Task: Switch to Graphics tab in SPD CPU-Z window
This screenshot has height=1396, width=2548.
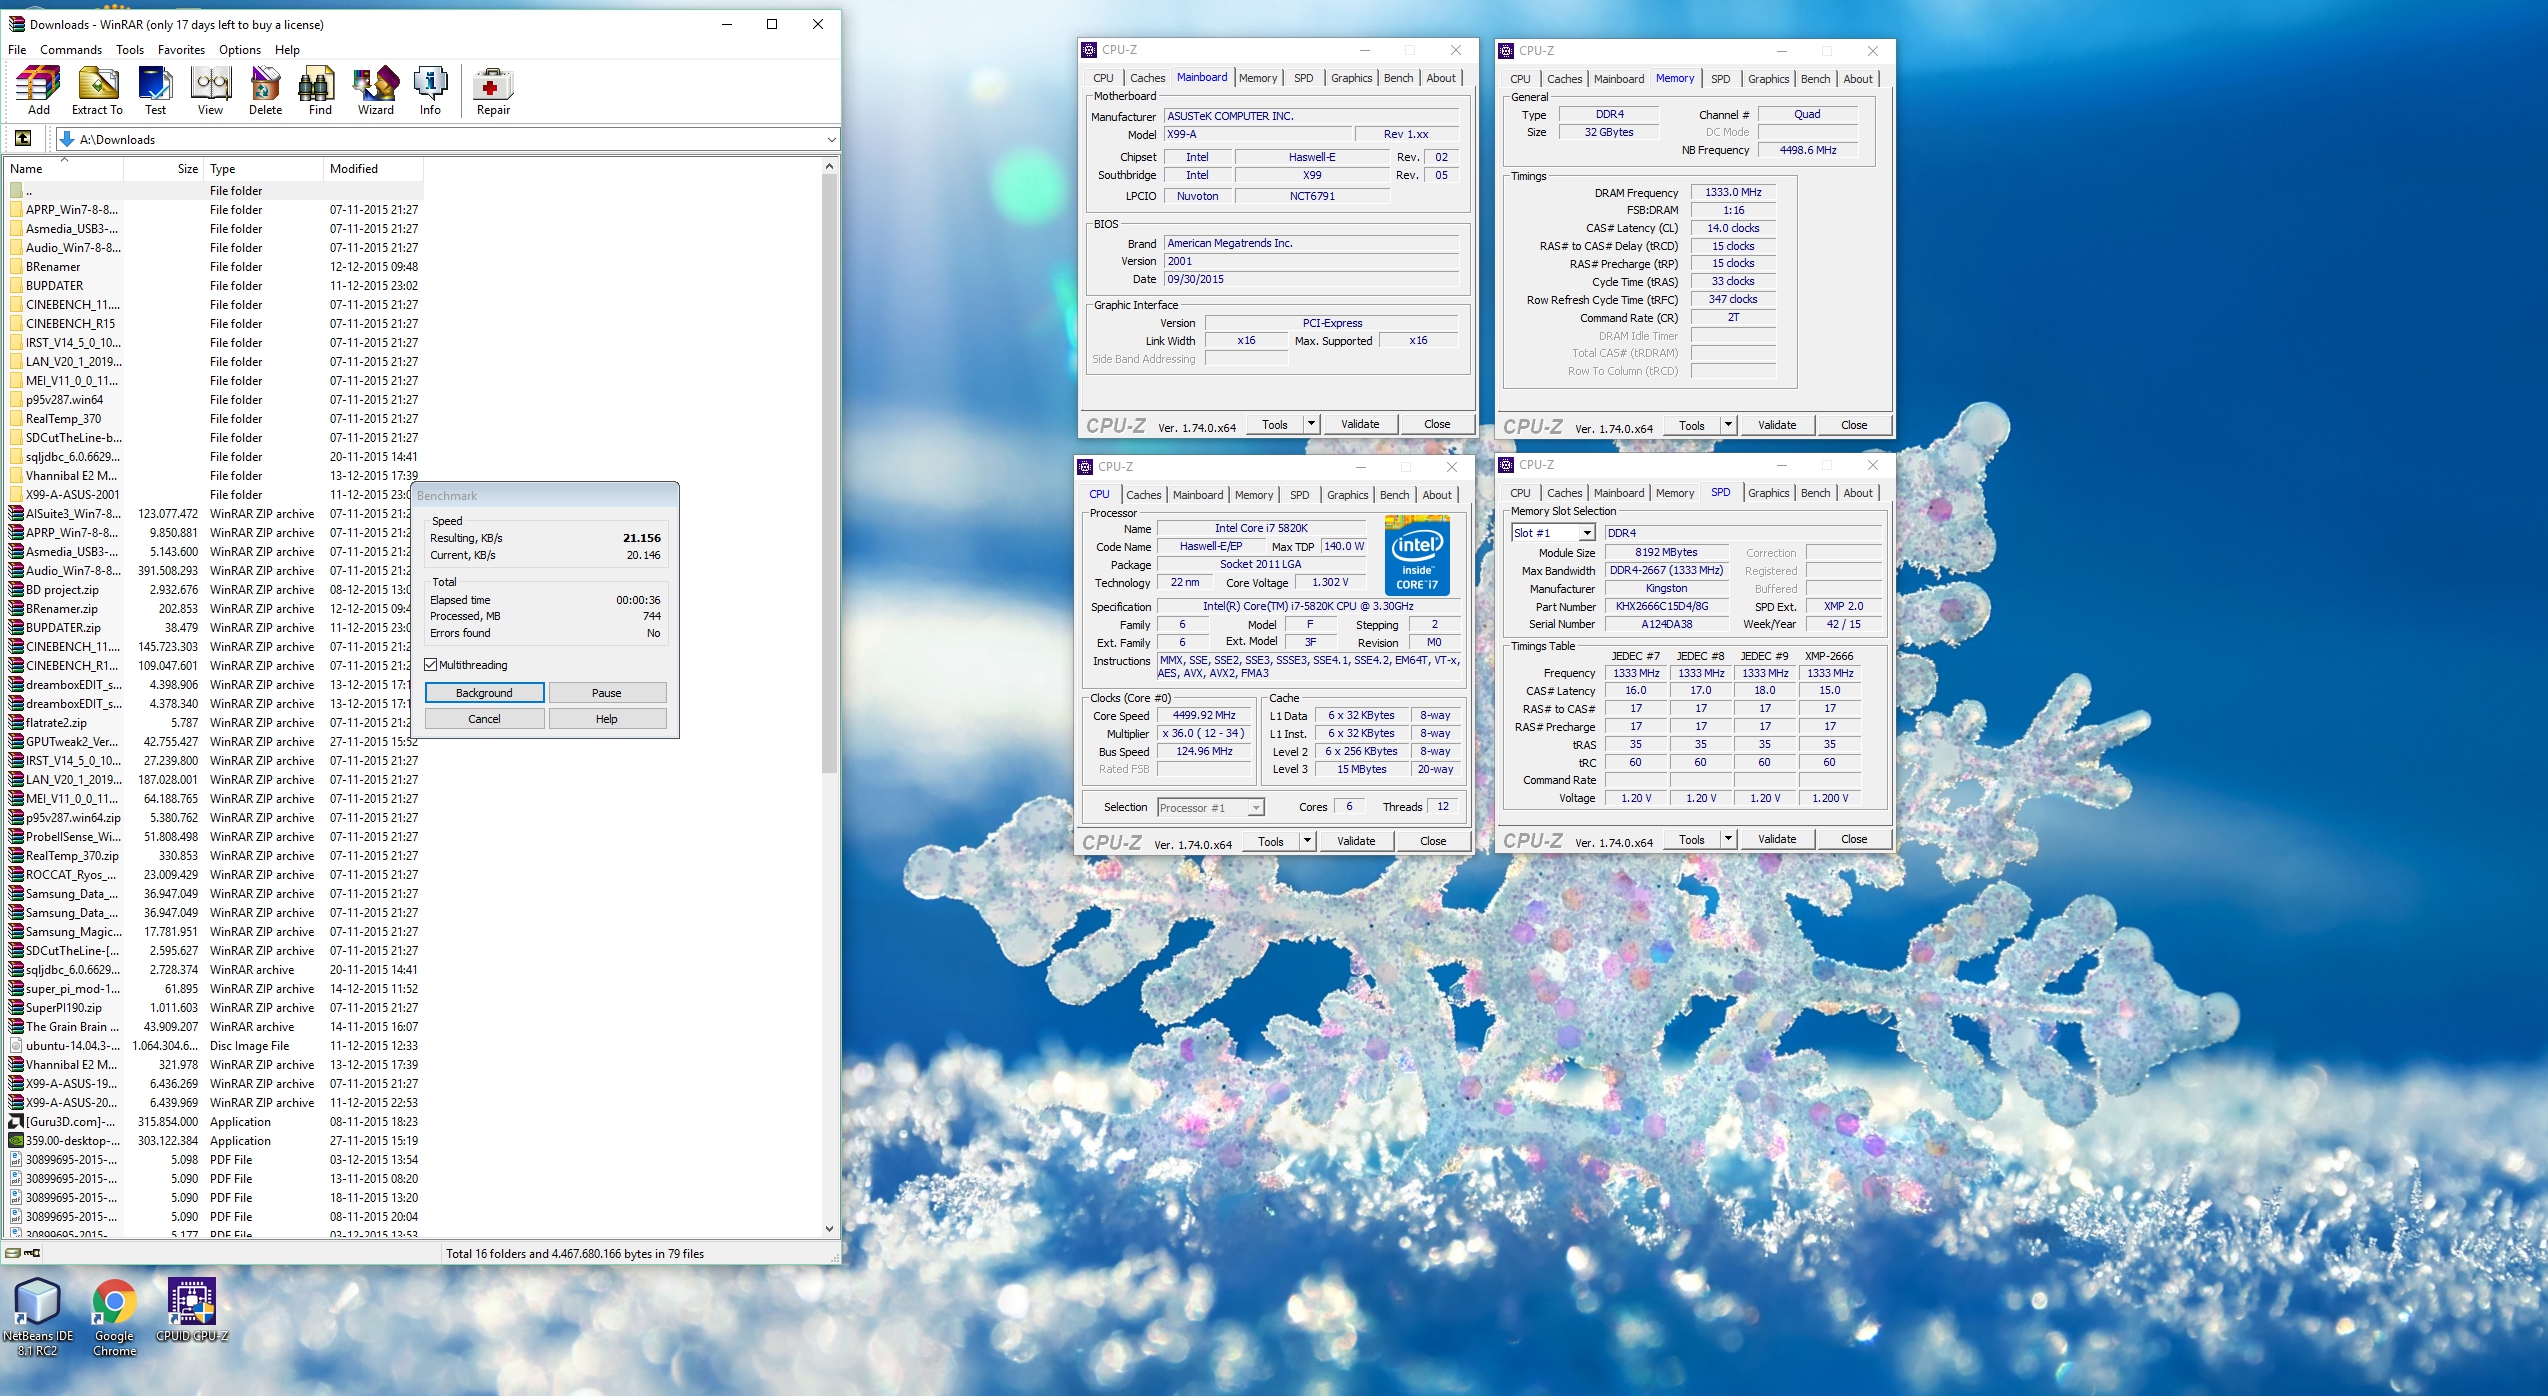Action: point(1768,493)
